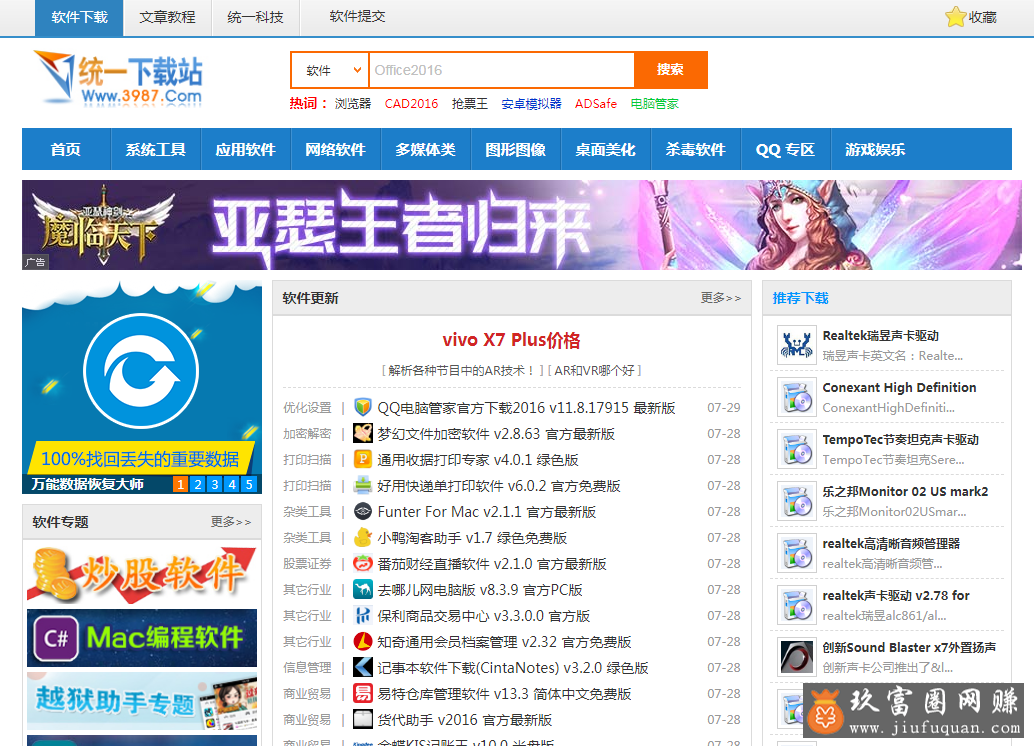
Task: Click the 货代助手 v2016 icon
Action: [363, 719]
